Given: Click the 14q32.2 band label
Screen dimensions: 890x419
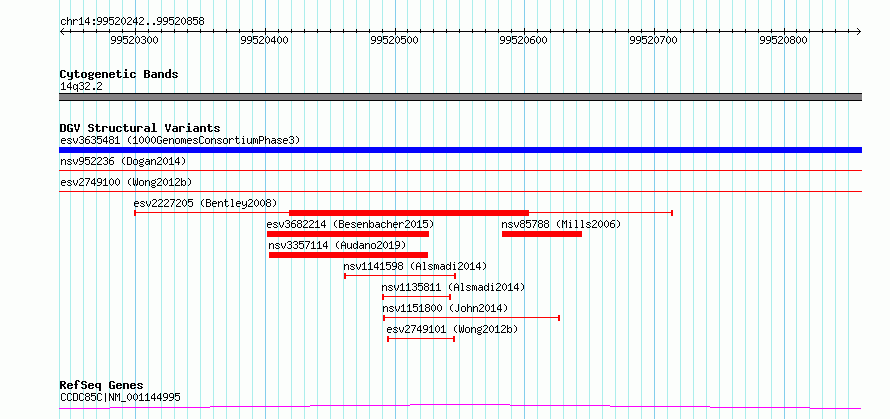Looking at the screenshot, I should point(81,86).
